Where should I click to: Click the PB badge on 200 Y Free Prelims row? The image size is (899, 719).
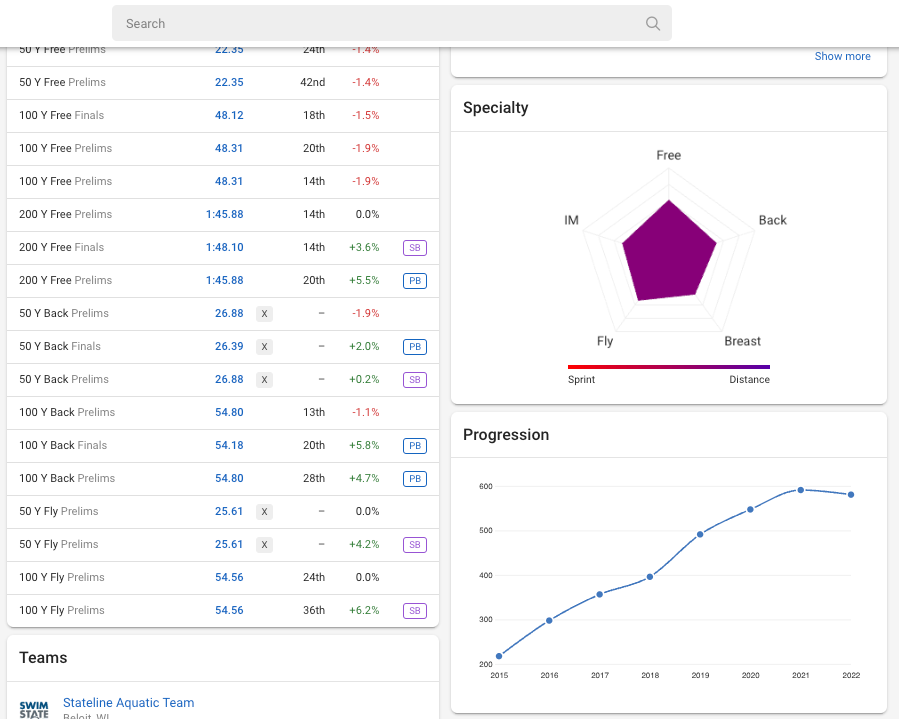click(414, 281)
